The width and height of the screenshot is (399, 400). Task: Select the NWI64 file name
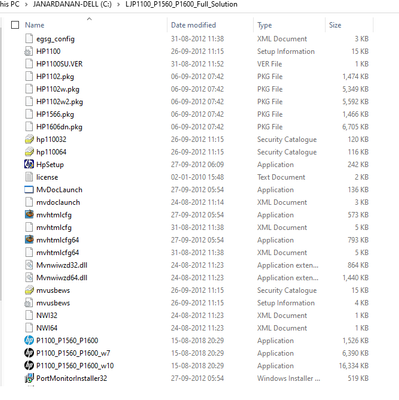coord(47,328)
